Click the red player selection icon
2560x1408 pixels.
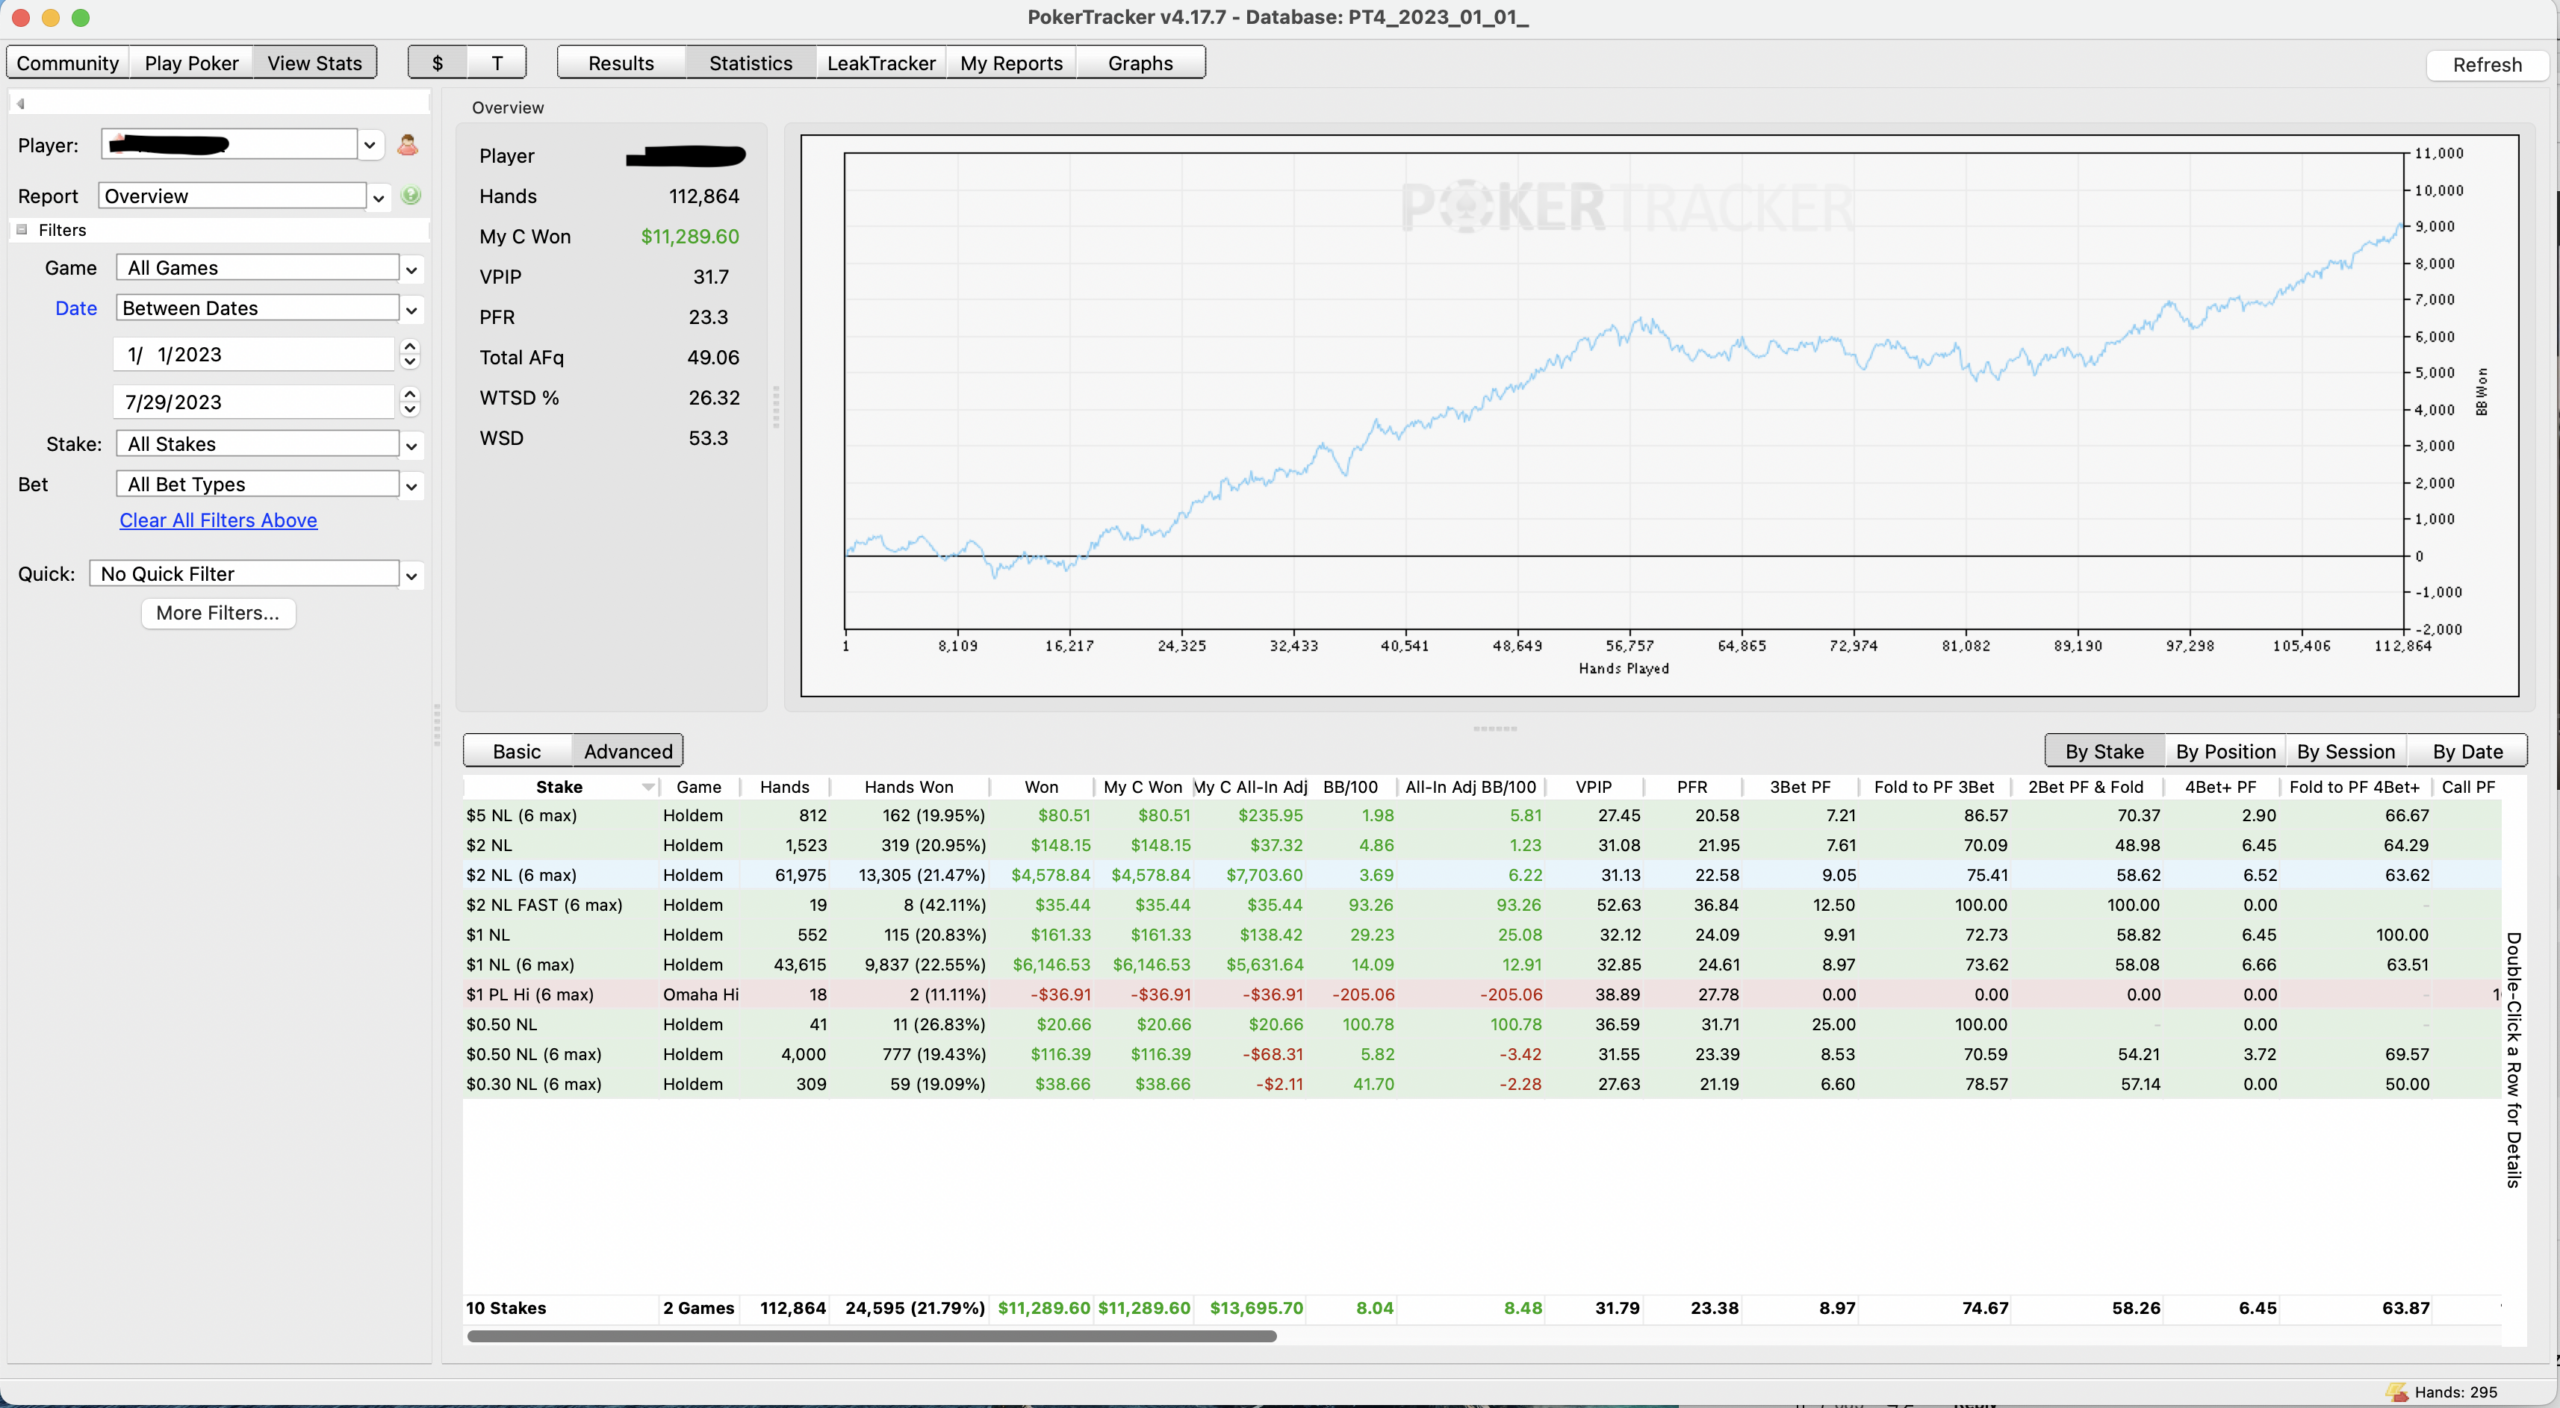click(x=407, y=145)
